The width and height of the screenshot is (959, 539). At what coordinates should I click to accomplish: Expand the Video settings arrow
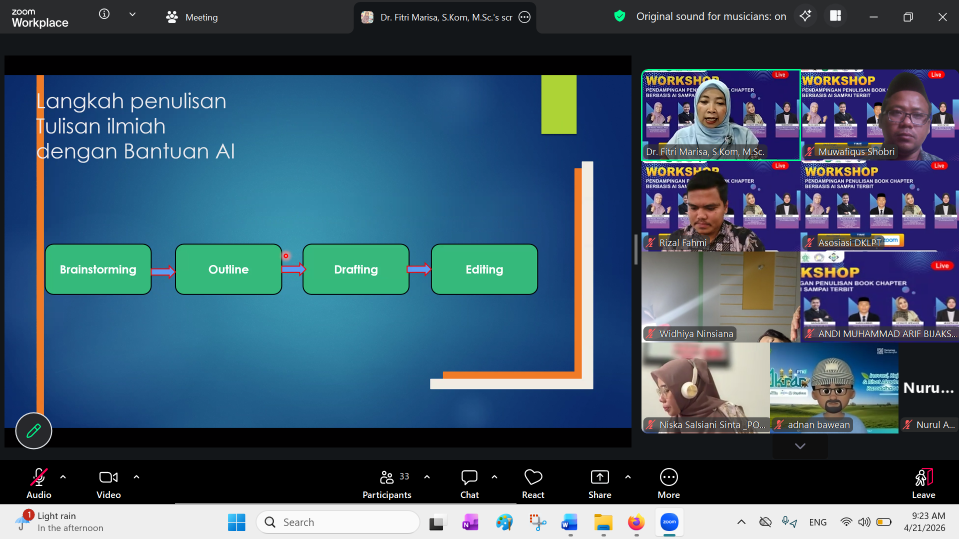136,477
